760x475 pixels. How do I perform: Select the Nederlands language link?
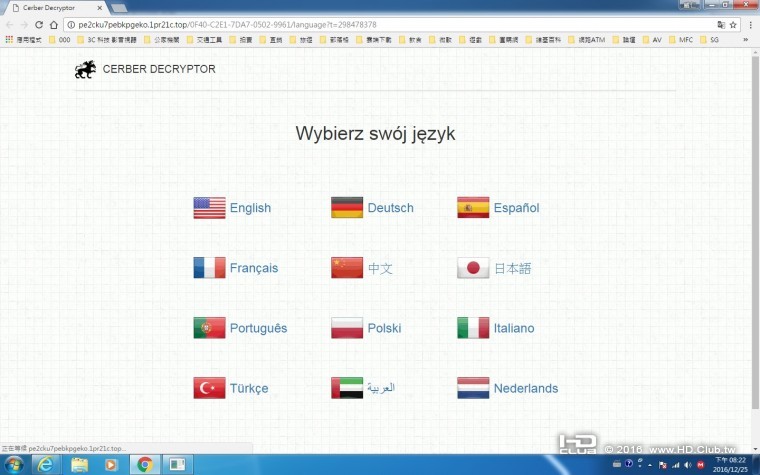tap(526, 388)
